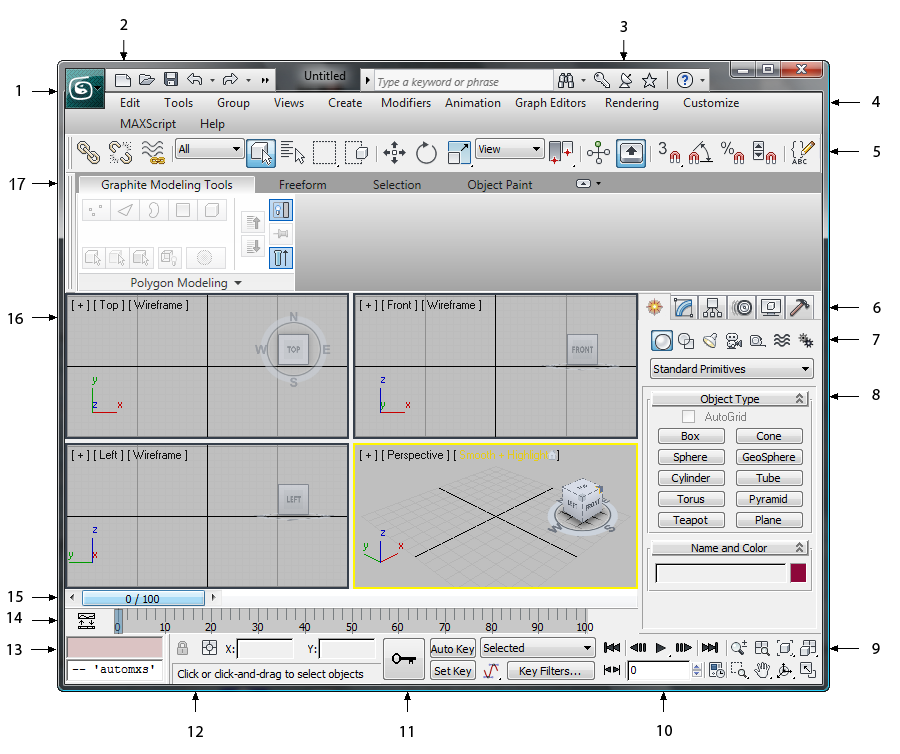Open the Standard Primitives dropdown

730,369
